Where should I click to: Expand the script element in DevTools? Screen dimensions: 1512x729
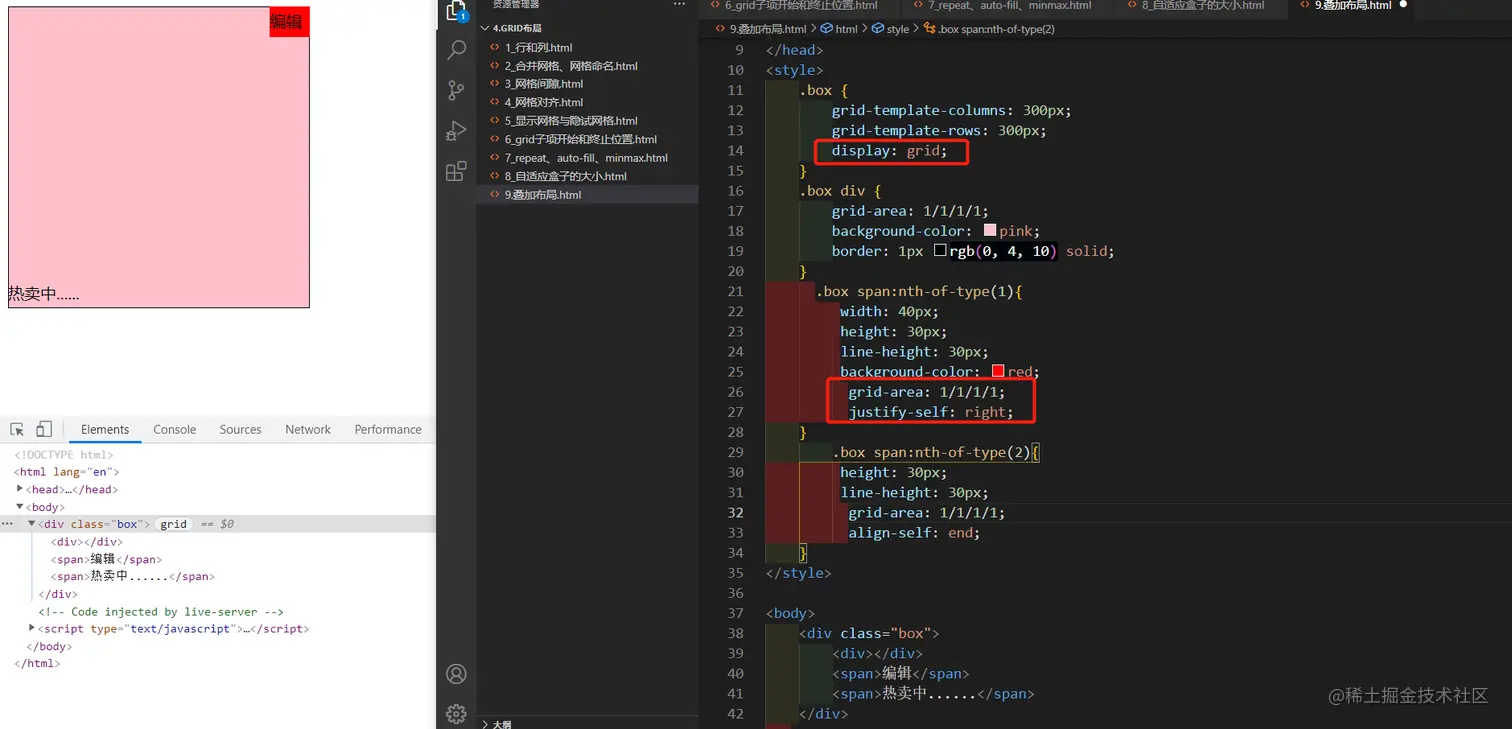tap(32, 629)
